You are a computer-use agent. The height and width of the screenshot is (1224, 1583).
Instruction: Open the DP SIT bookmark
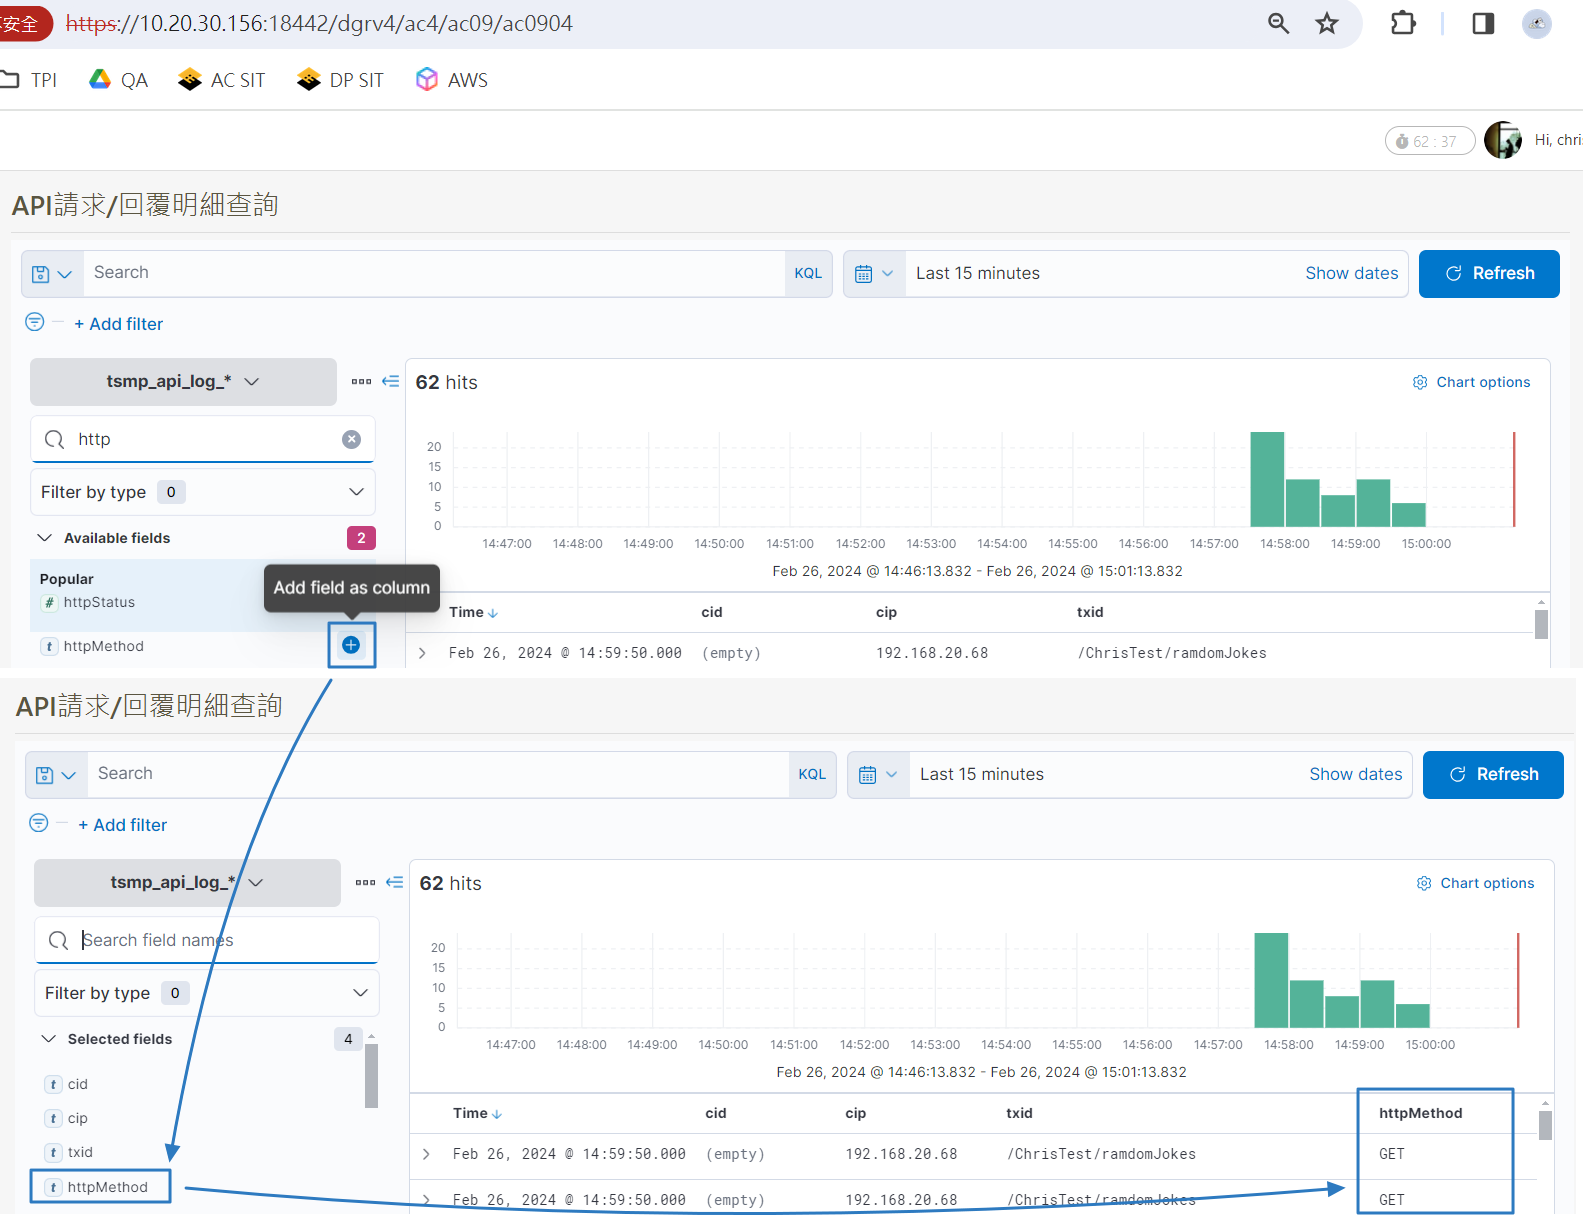tap(341, 80)
